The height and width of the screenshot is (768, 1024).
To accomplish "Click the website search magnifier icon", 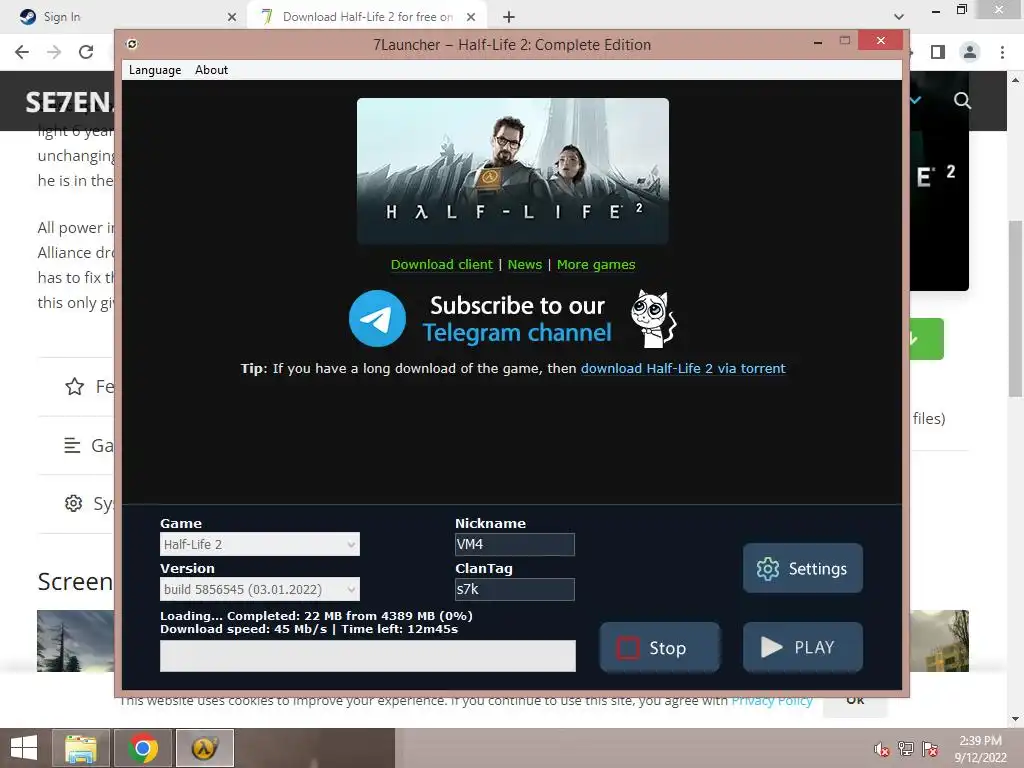I will click(x=962, y=101).
